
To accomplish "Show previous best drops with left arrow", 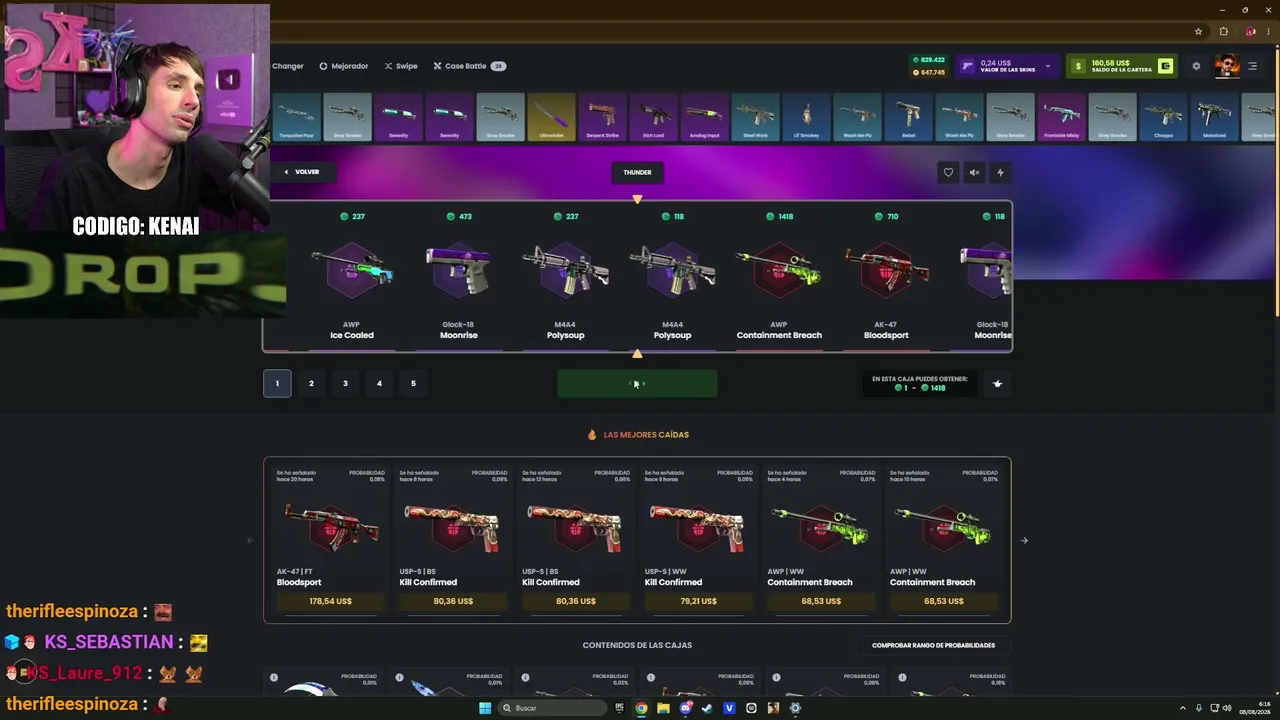I will point(250,540).
